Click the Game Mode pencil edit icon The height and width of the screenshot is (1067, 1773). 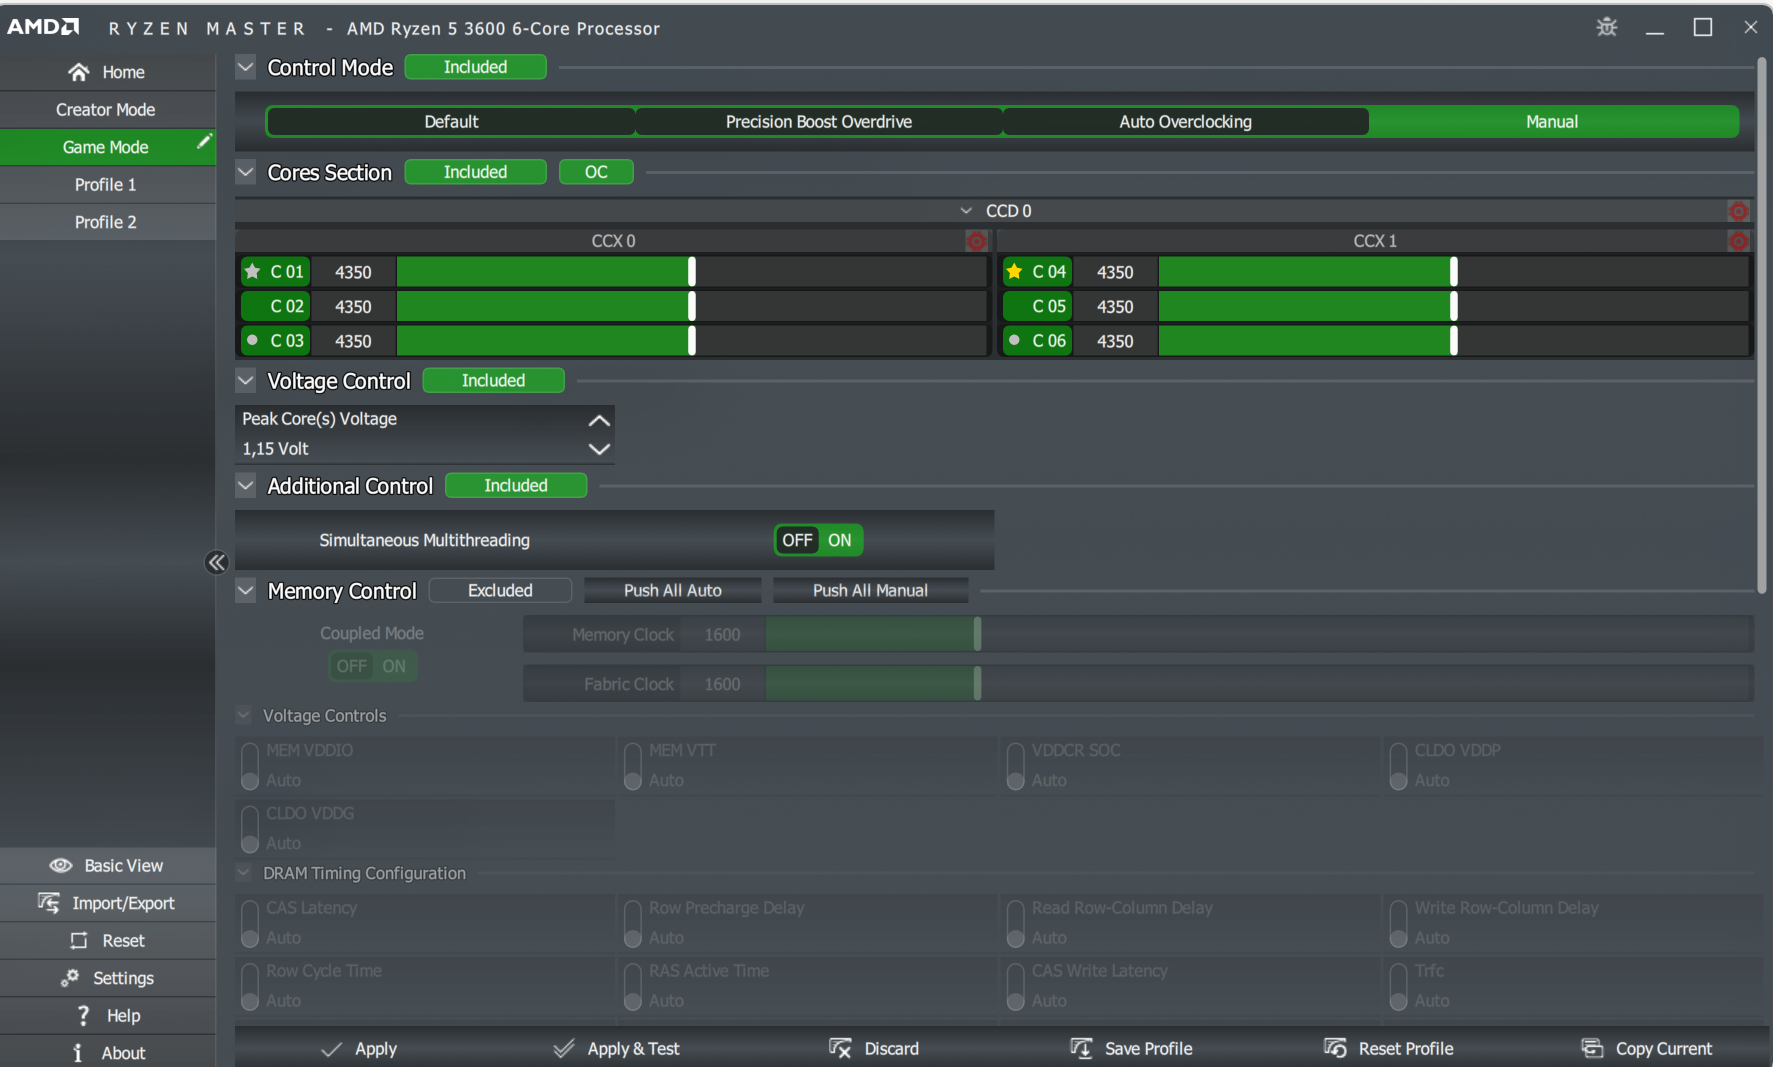click(204, 142)
